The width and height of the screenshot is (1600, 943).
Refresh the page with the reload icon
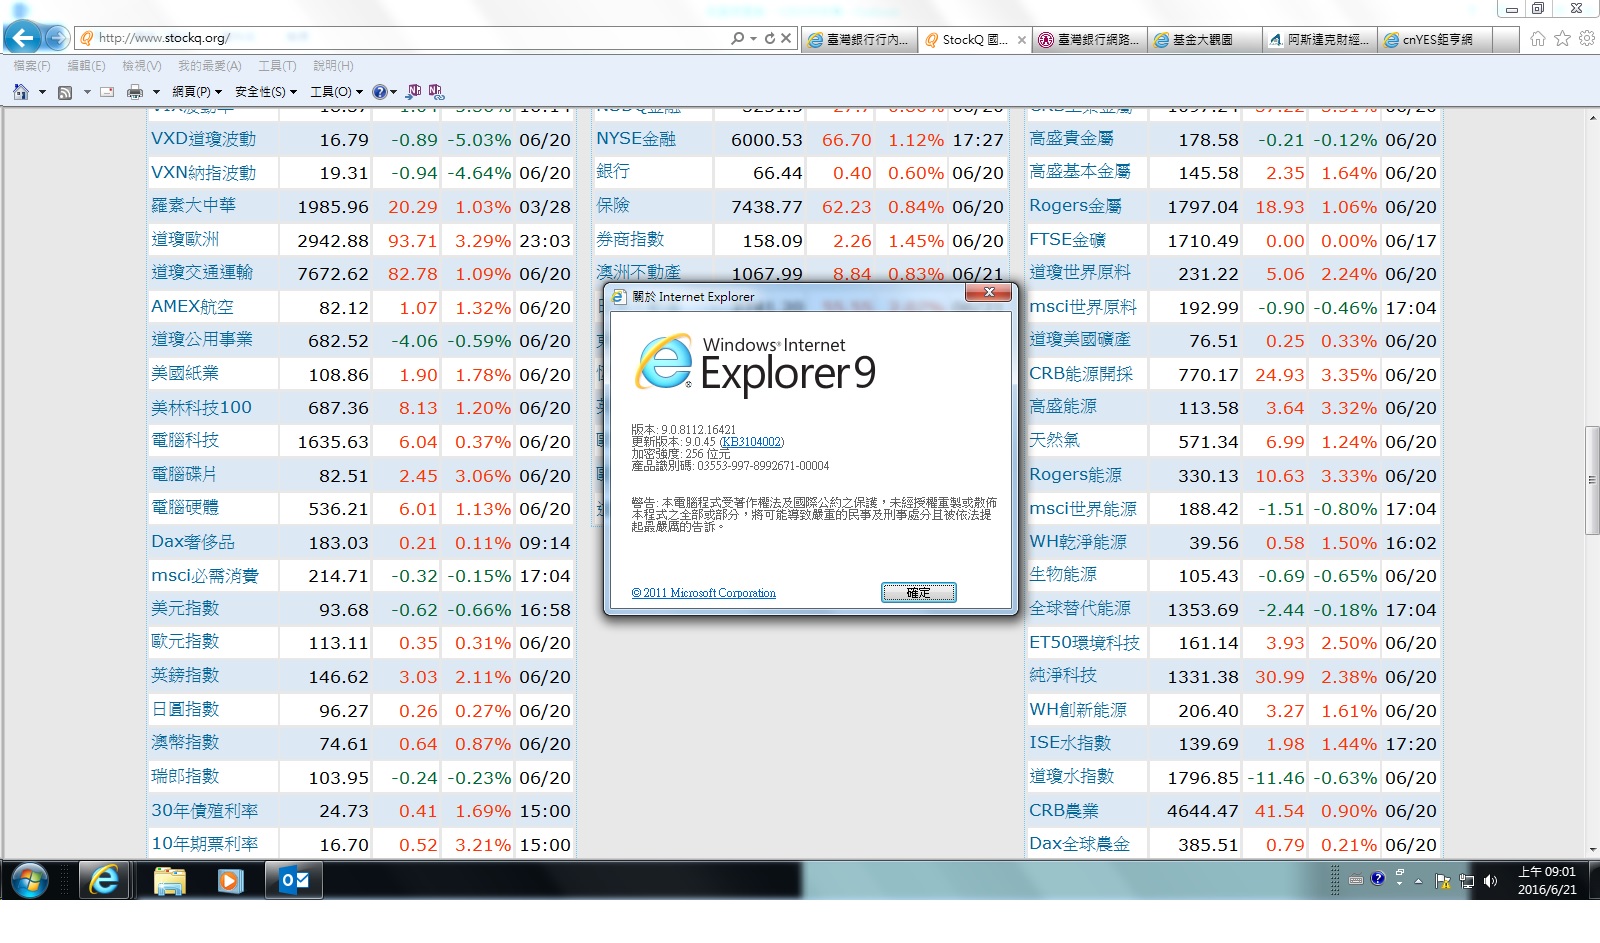coord(770,38)
